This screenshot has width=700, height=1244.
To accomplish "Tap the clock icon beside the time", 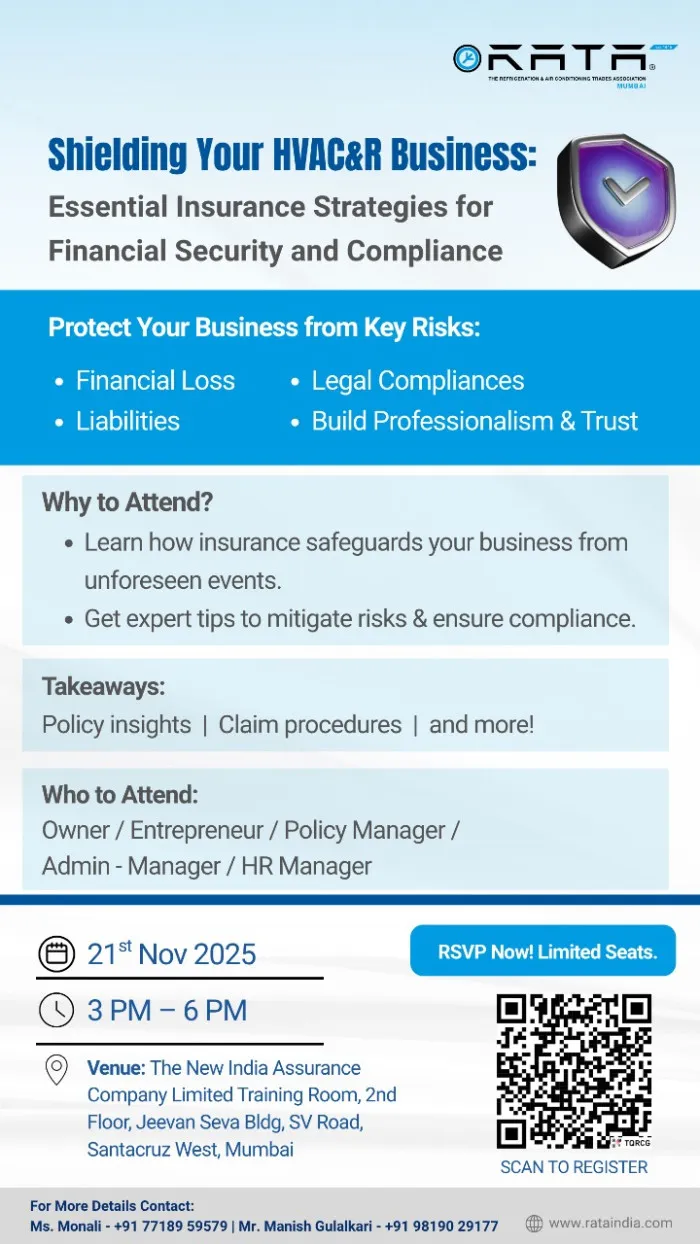I will pyautogui.click(x=56, y=1009).
